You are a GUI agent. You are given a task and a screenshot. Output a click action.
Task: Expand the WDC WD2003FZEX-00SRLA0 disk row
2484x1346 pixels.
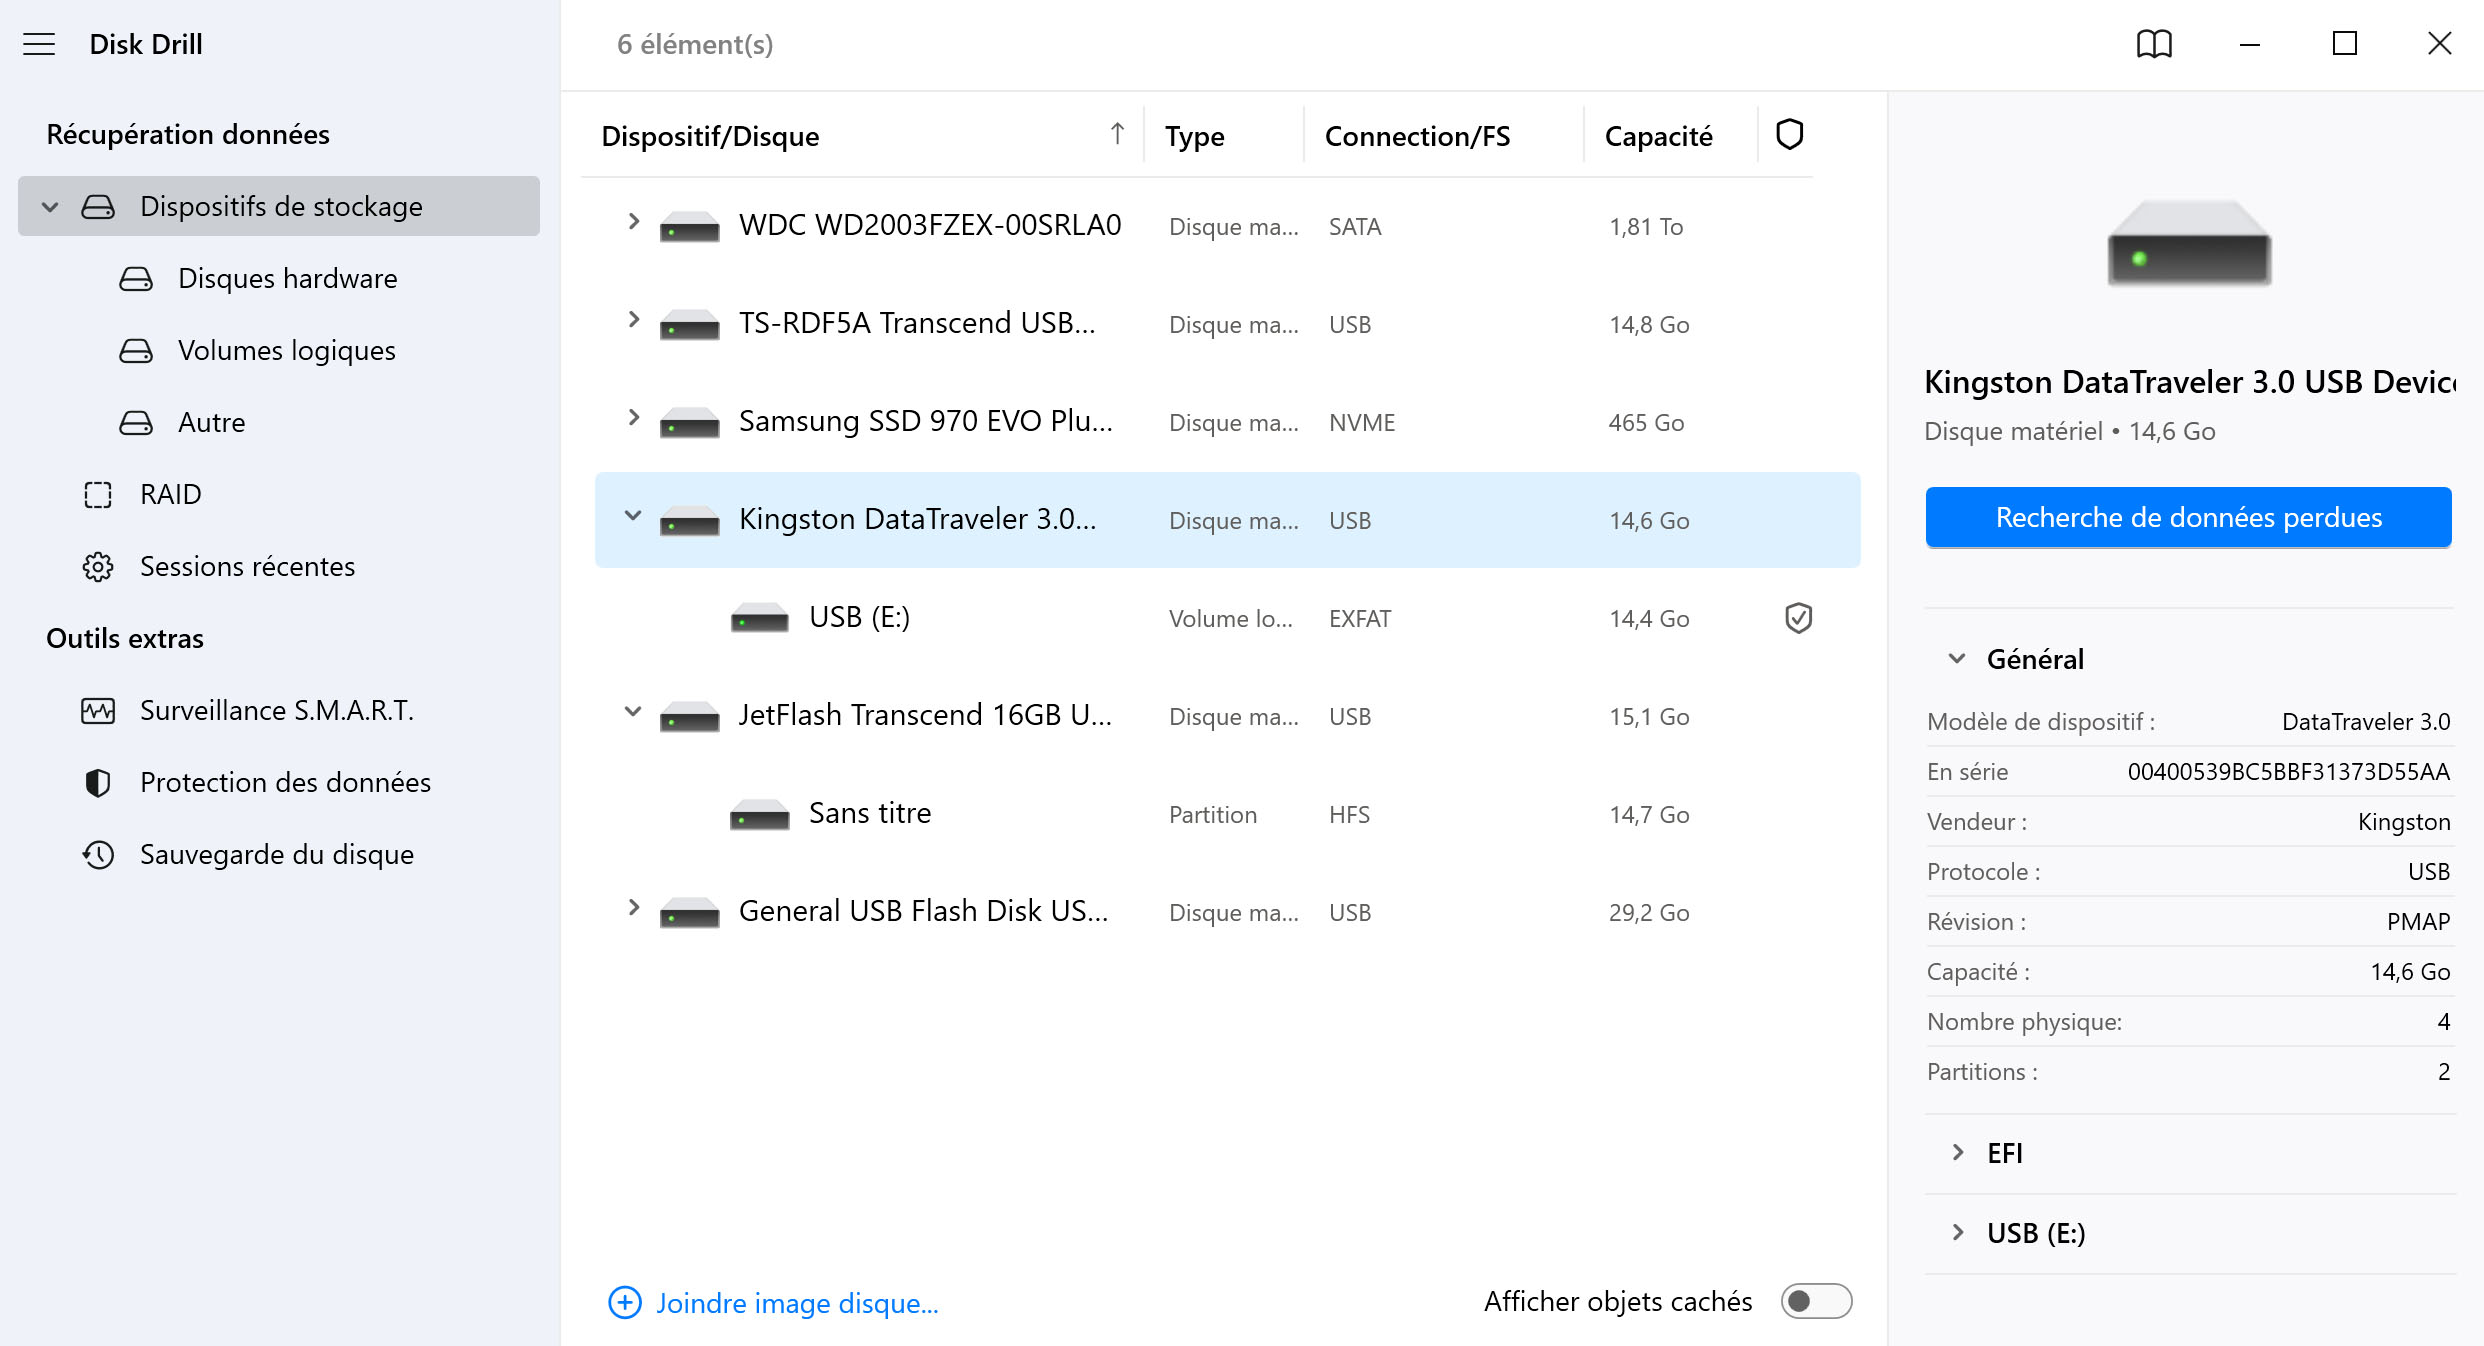coord(632,222)
